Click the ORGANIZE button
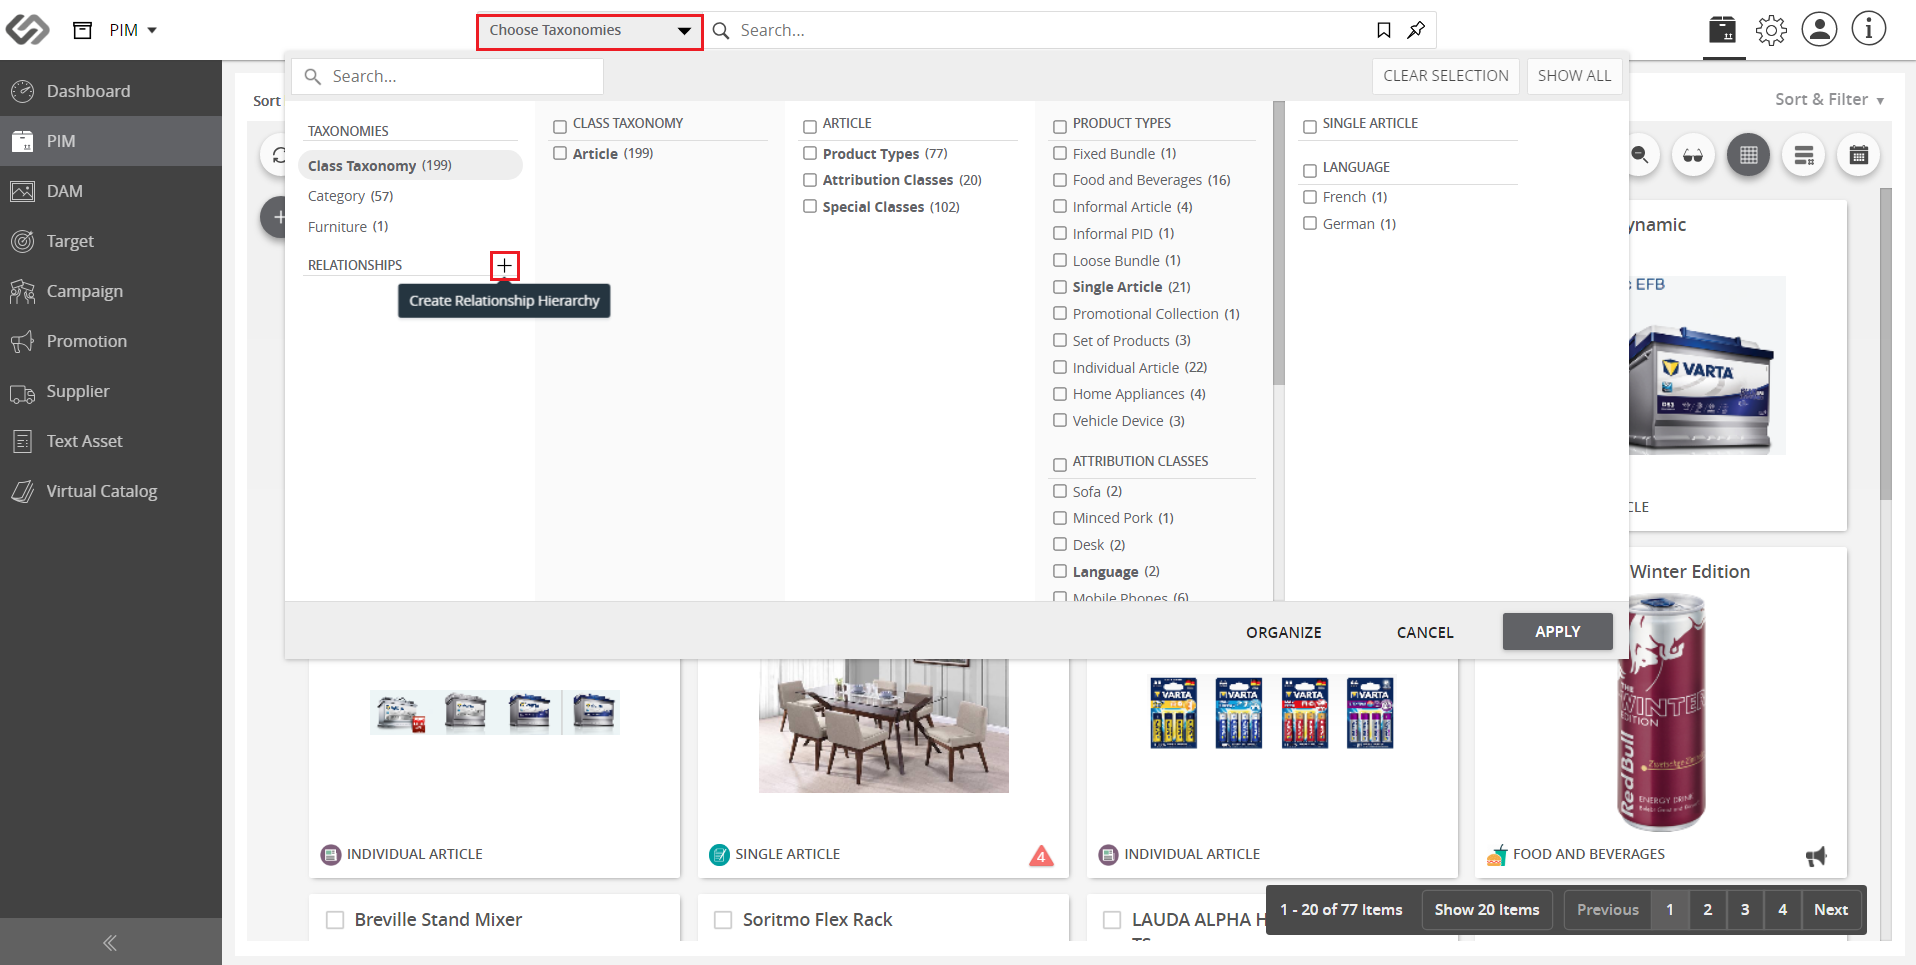 (1284, 632)
